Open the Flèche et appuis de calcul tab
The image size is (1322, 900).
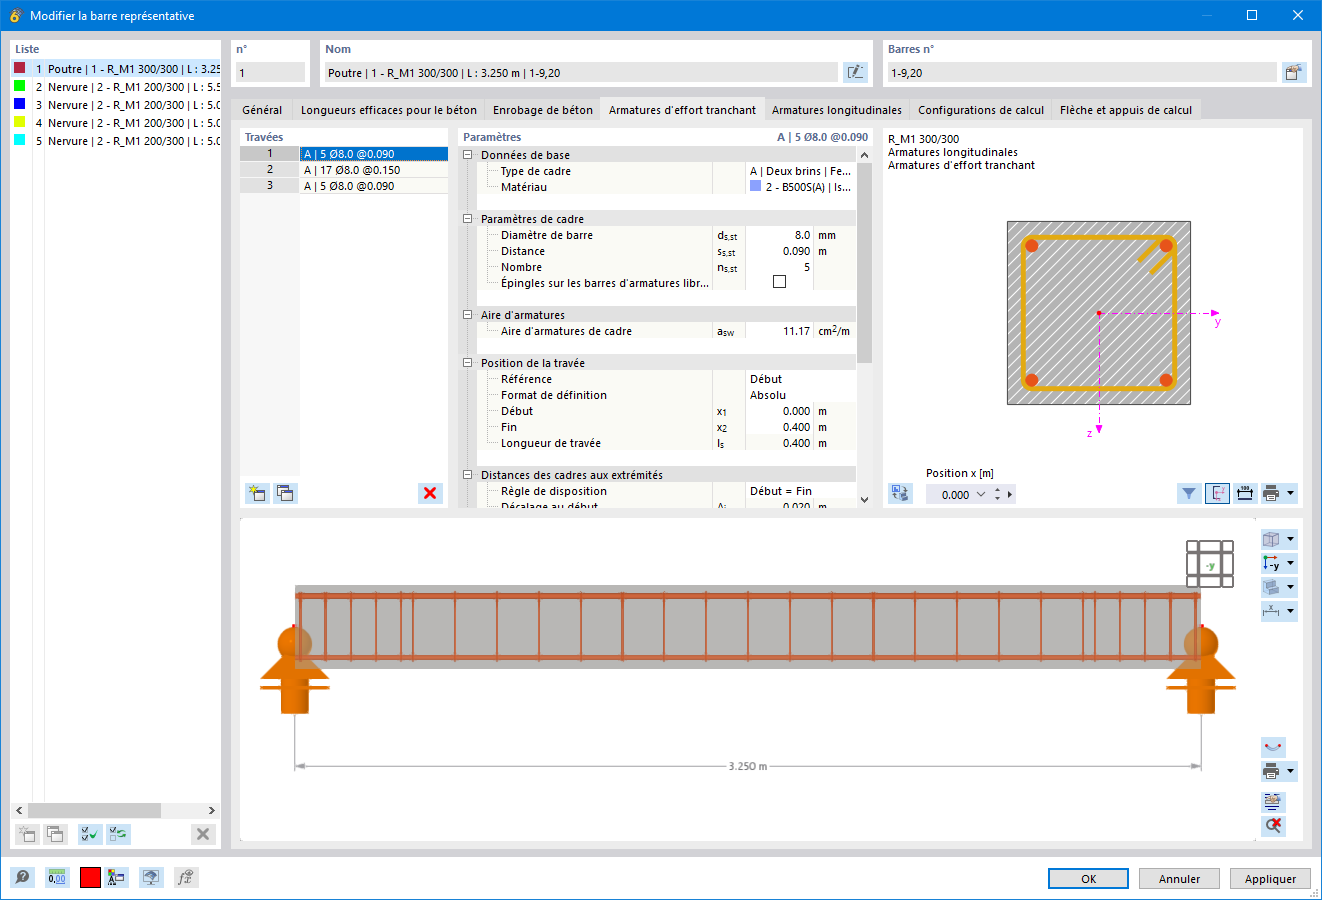click(1126, 110)
